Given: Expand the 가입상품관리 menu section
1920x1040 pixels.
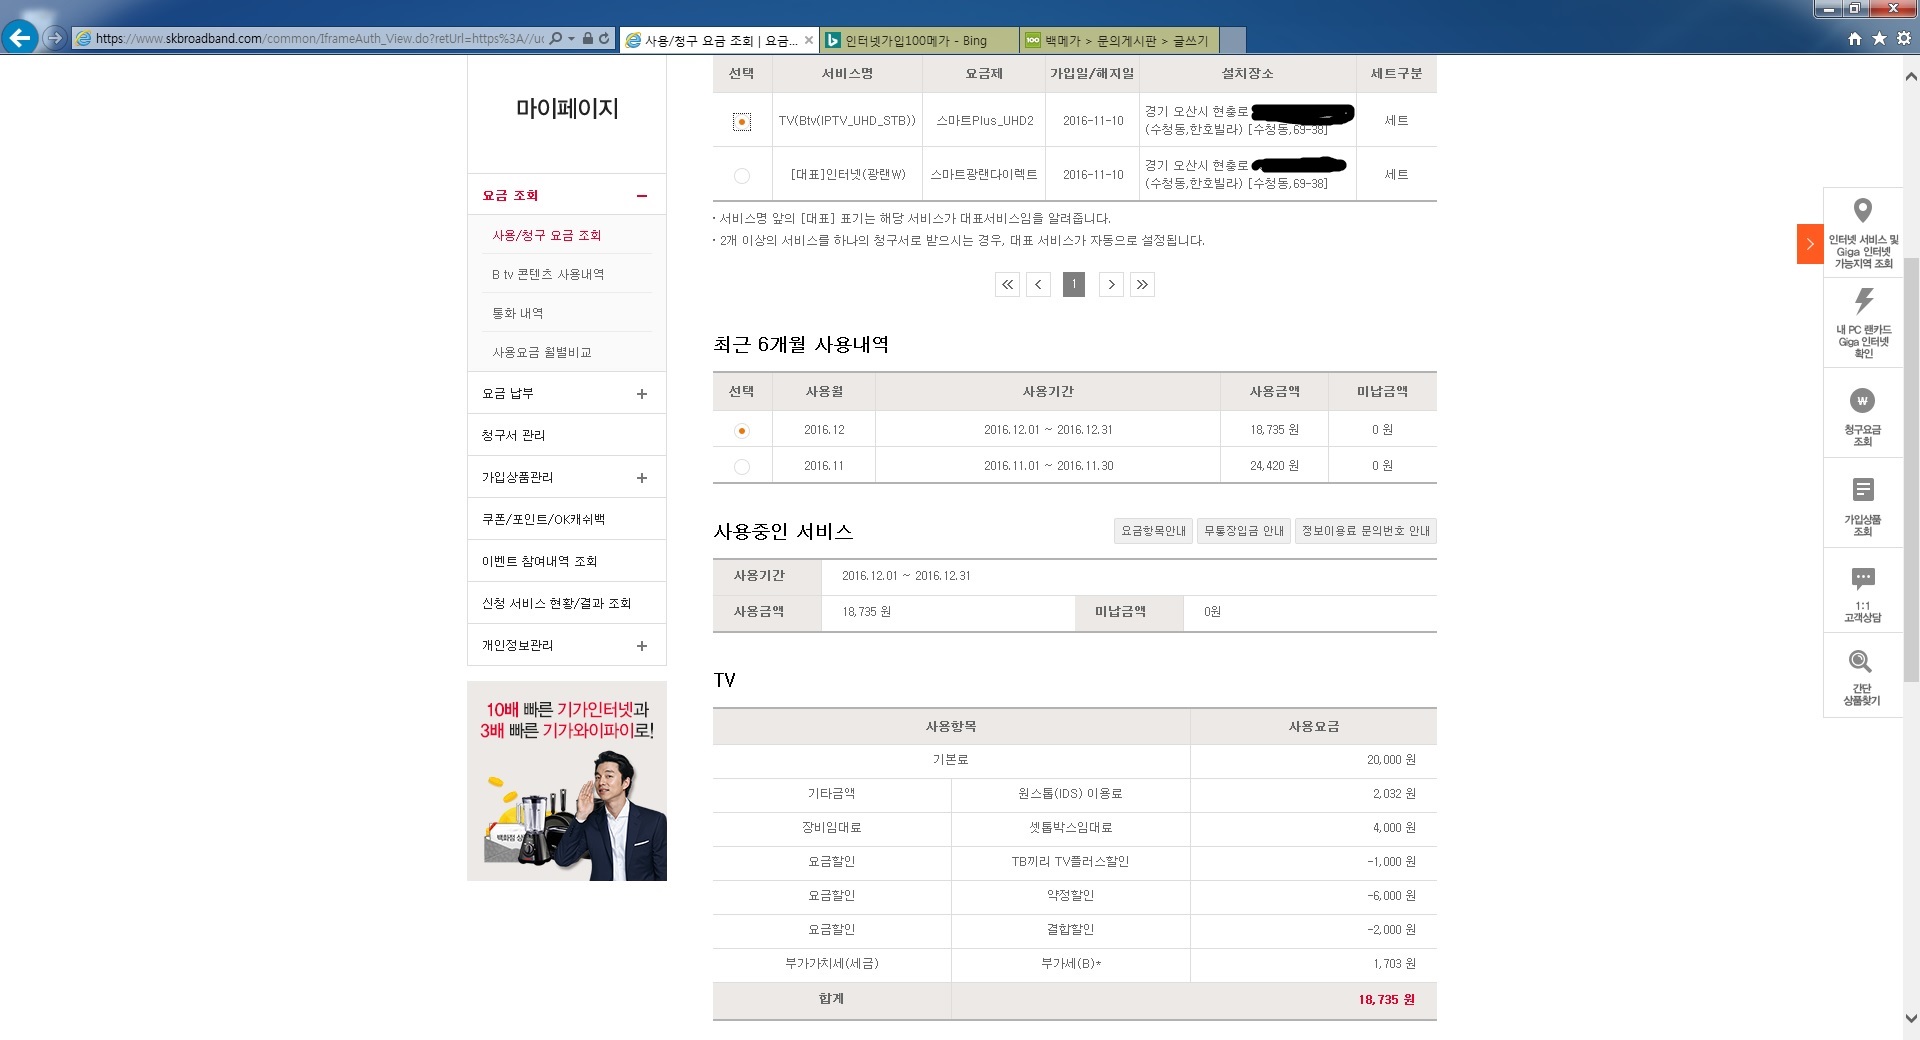Looking at the screenshot, I should point(642,478).
